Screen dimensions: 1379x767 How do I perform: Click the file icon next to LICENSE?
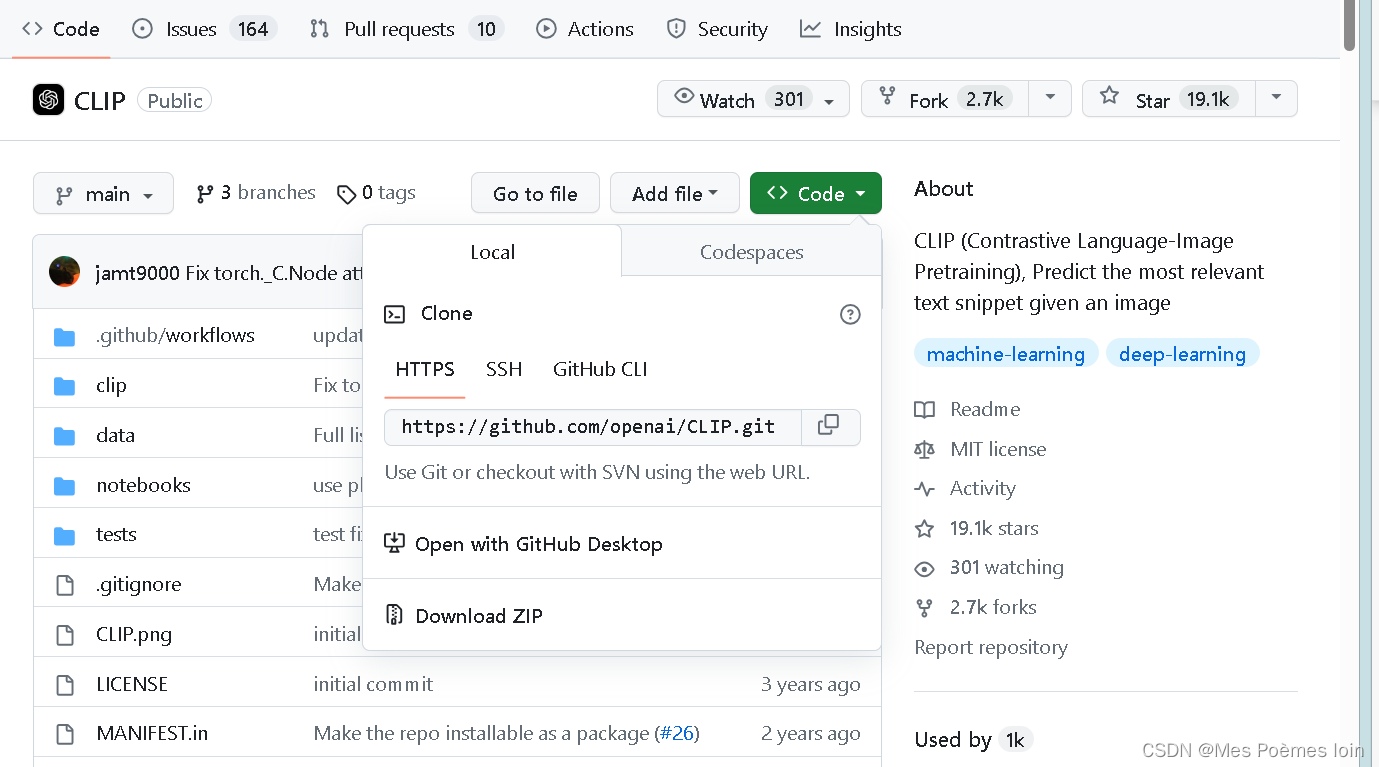pyautogui.click(x=65, y=685)
